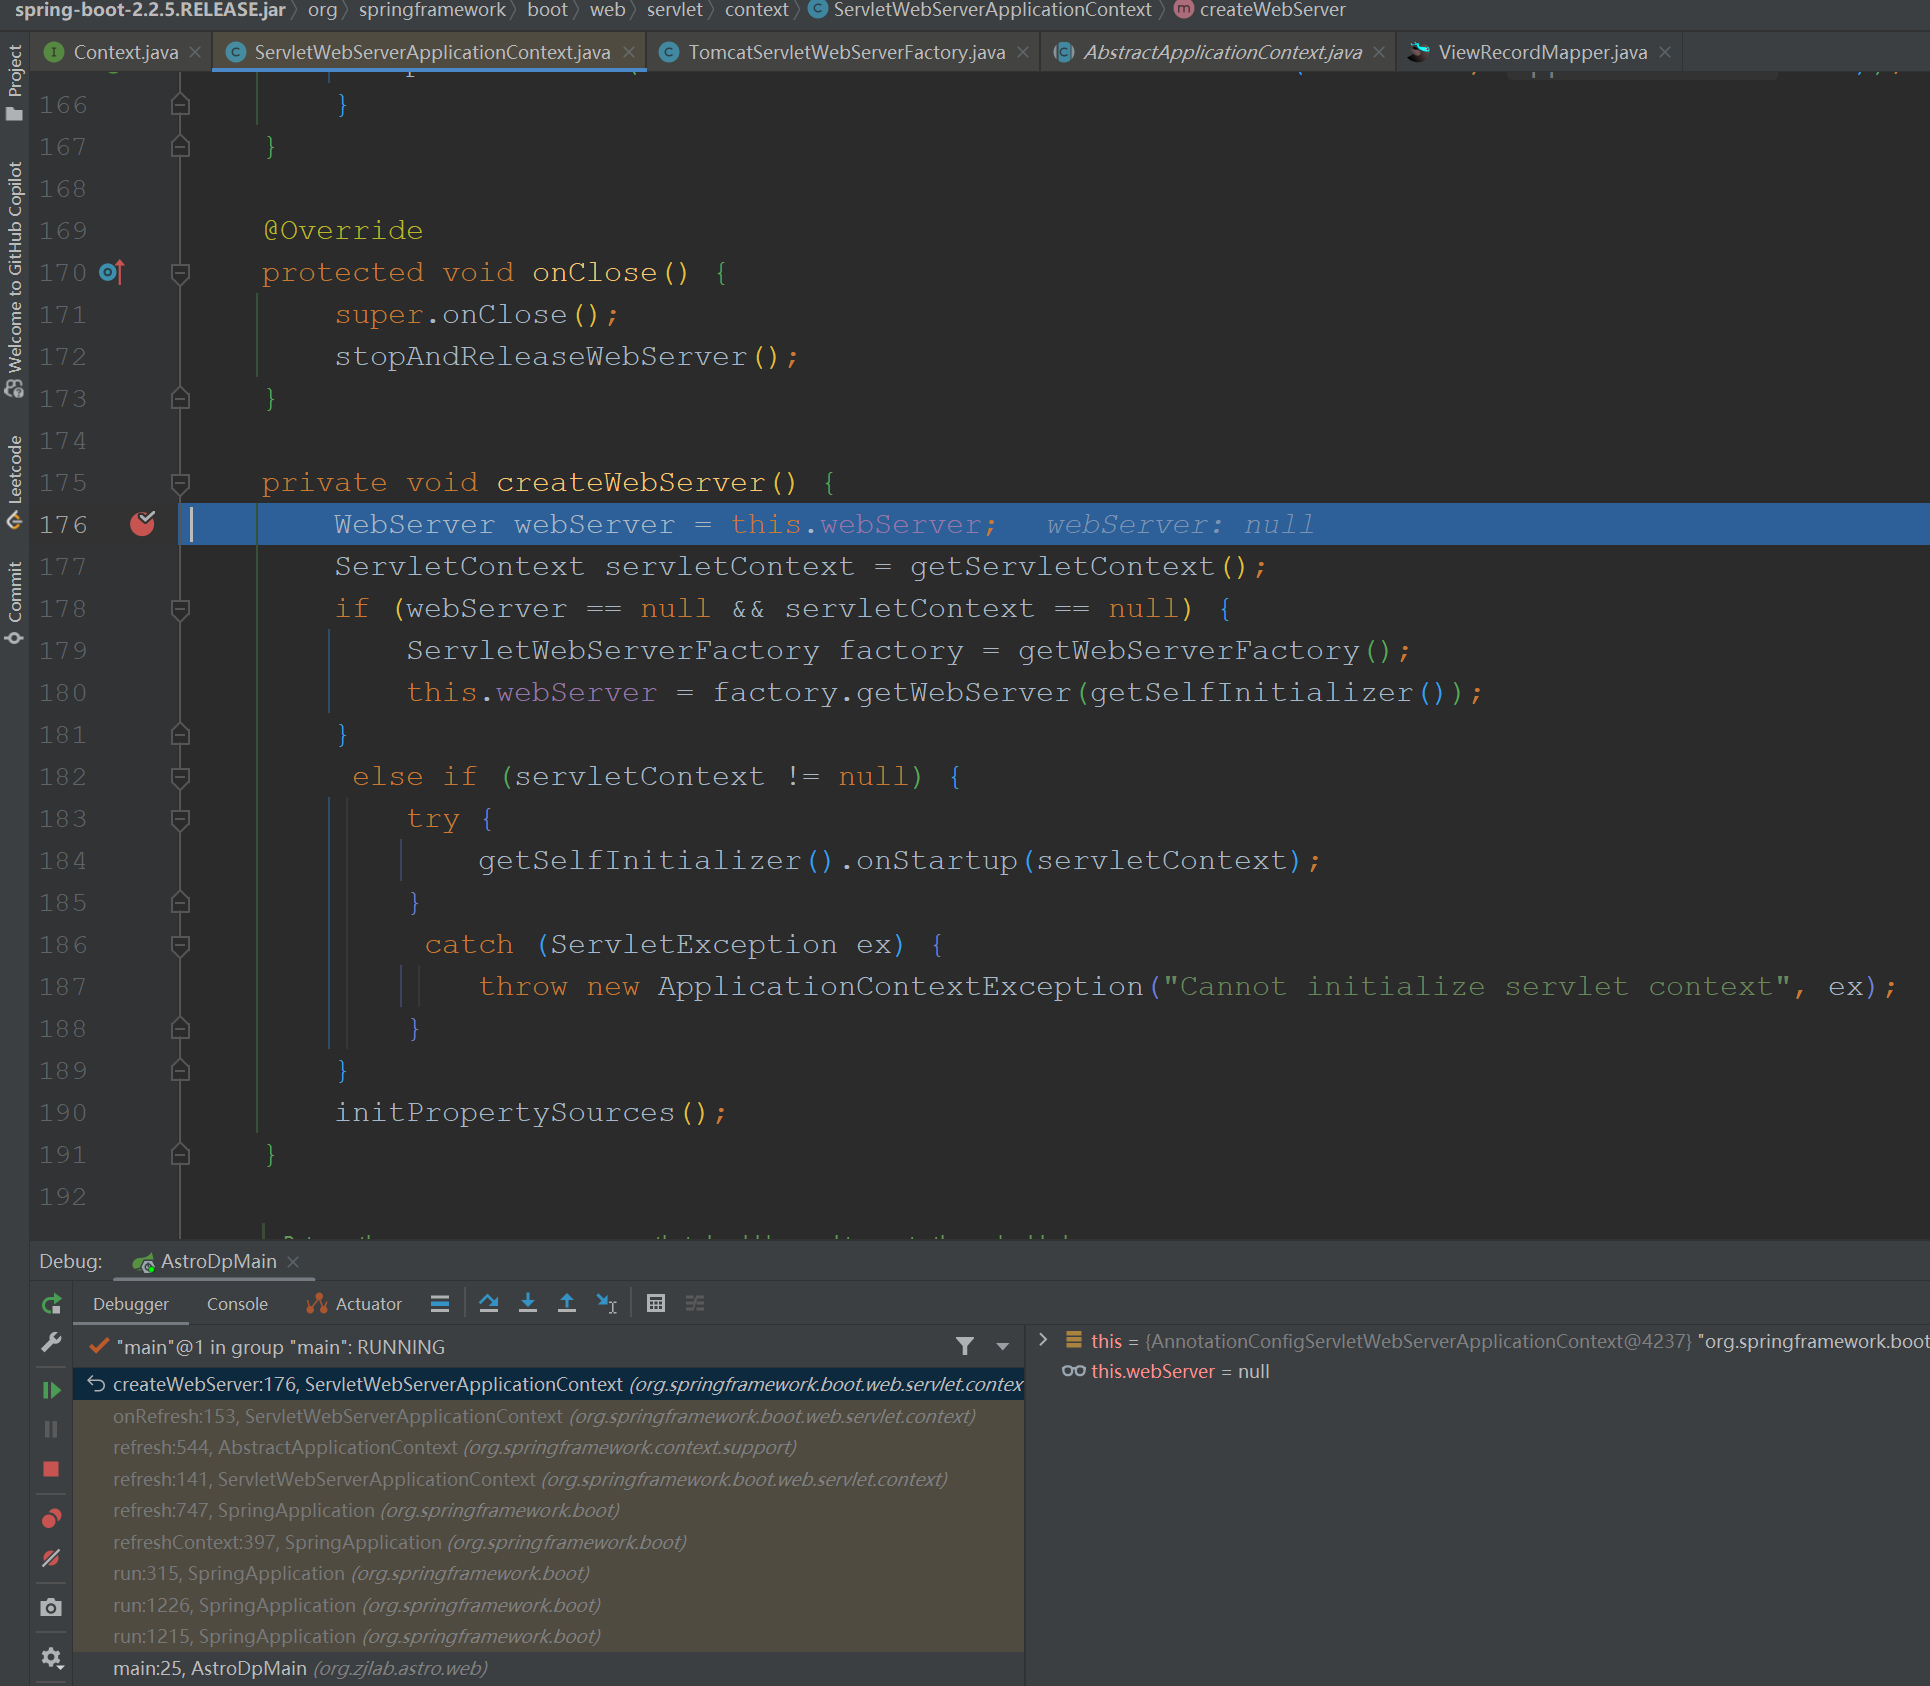This screenshot has width=1930, height=1686.
Task: Toggle the thread filter funnel icon
Action: (x=964, y=1347)
